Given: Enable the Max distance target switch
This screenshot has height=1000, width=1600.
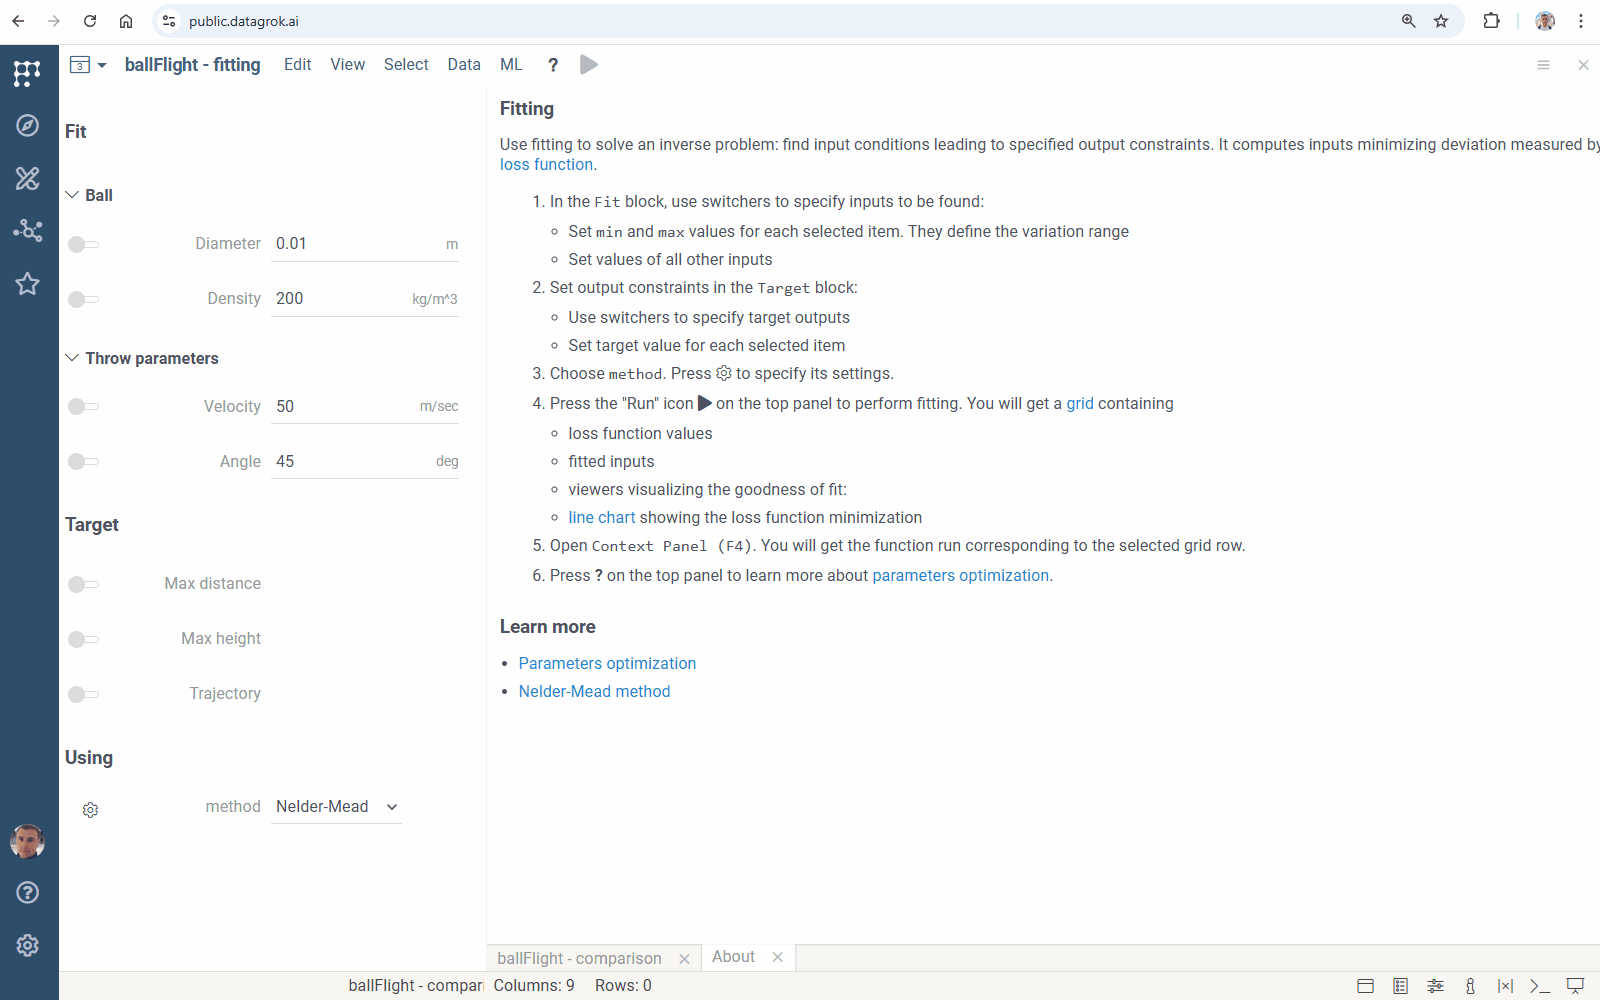Looking at the screenshot, I should (x=83, y=584).
